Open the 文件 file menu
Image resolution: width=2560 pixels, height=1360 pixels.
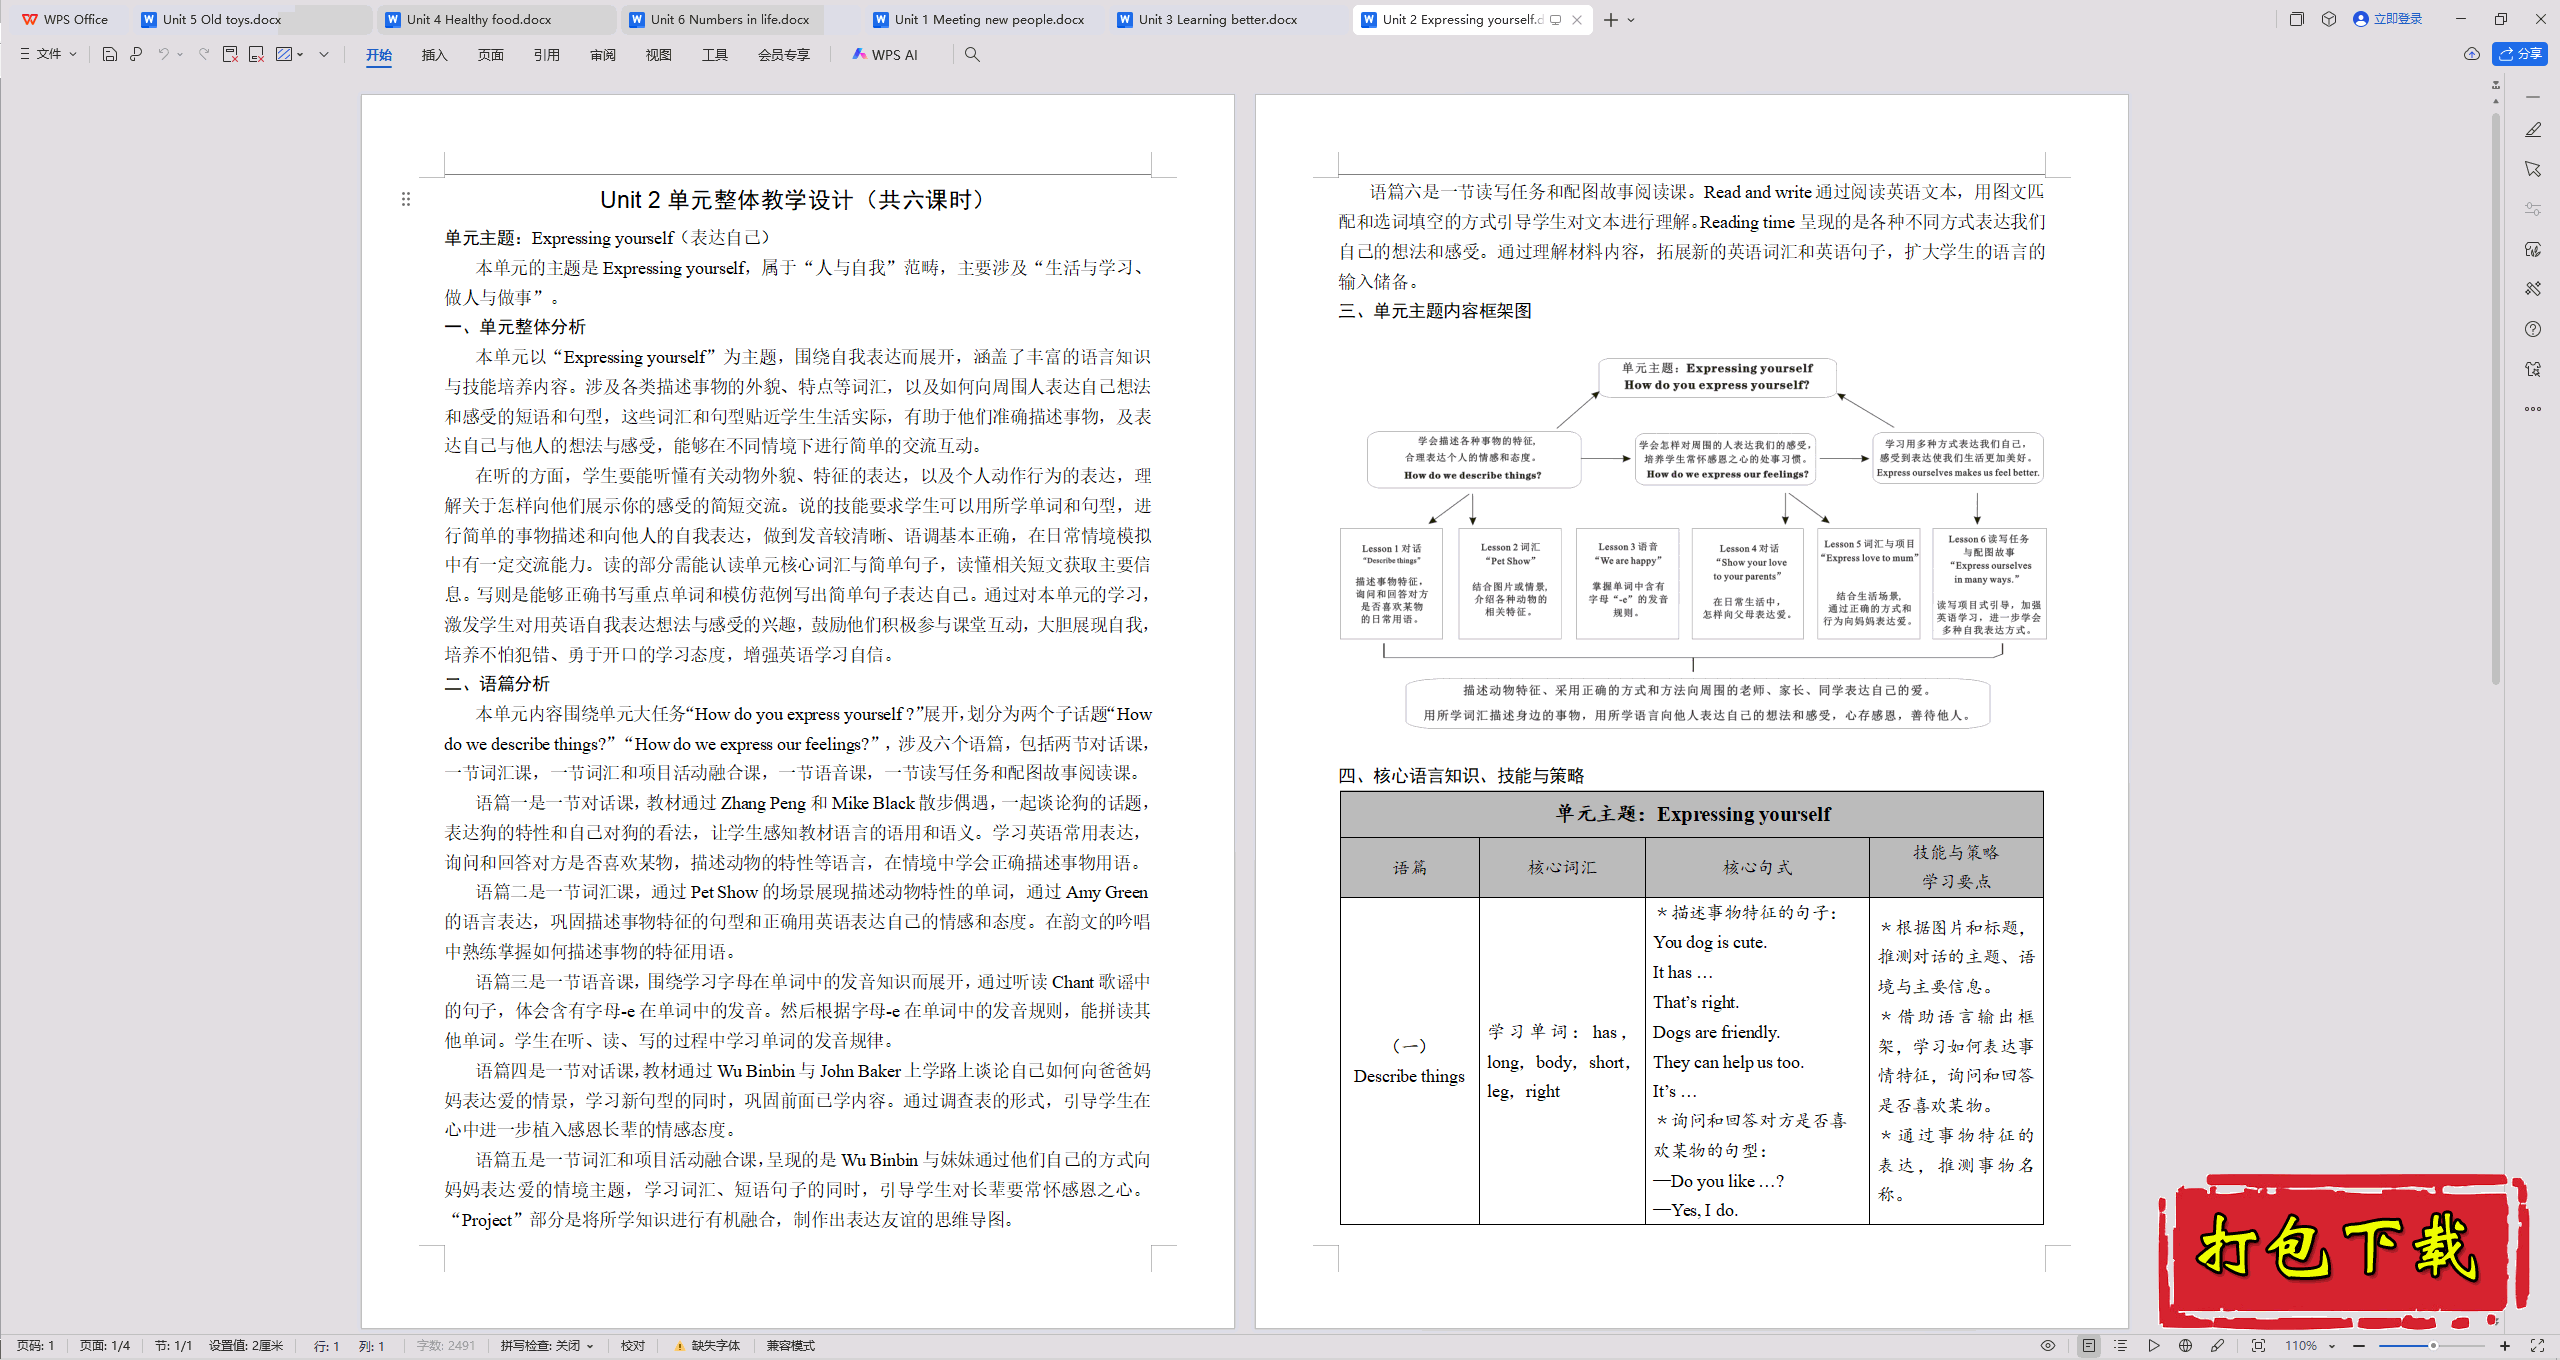[x=48, y=54]
